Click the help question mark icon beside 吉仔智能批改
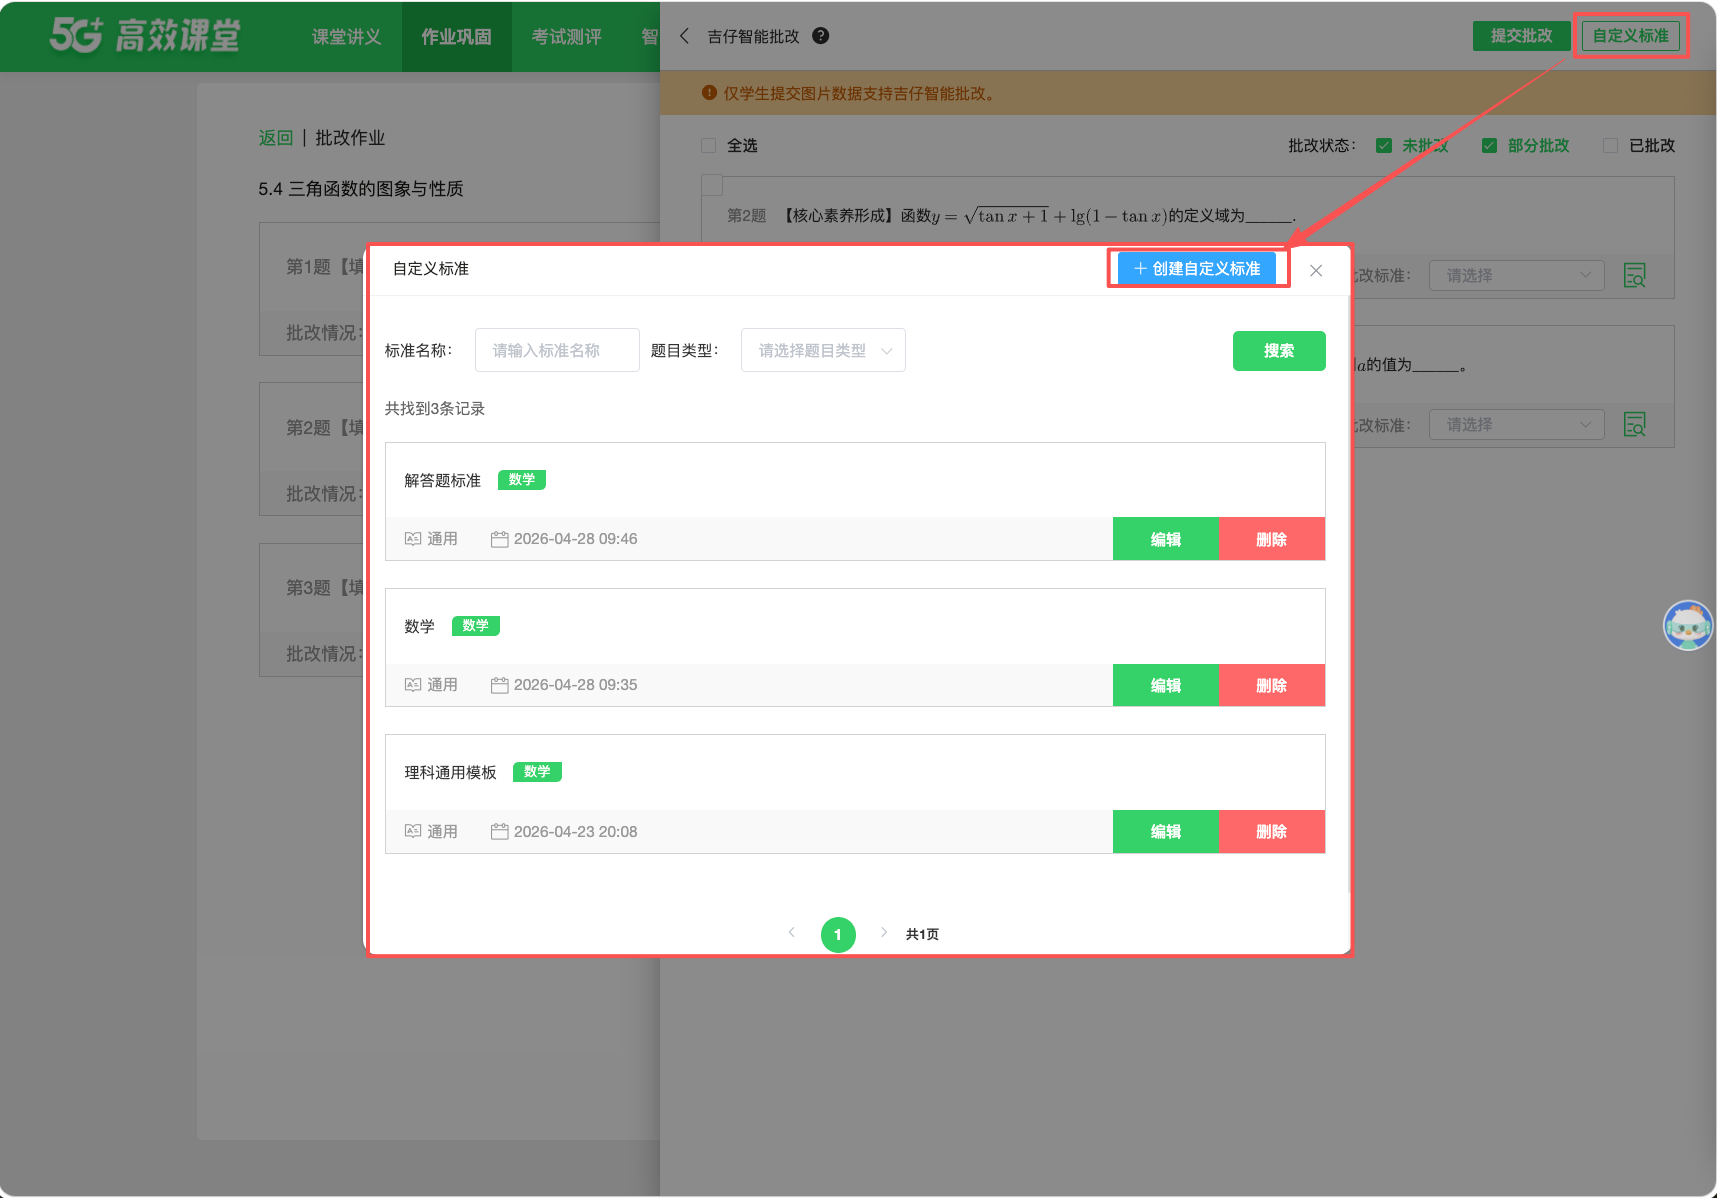 [820, 36]
